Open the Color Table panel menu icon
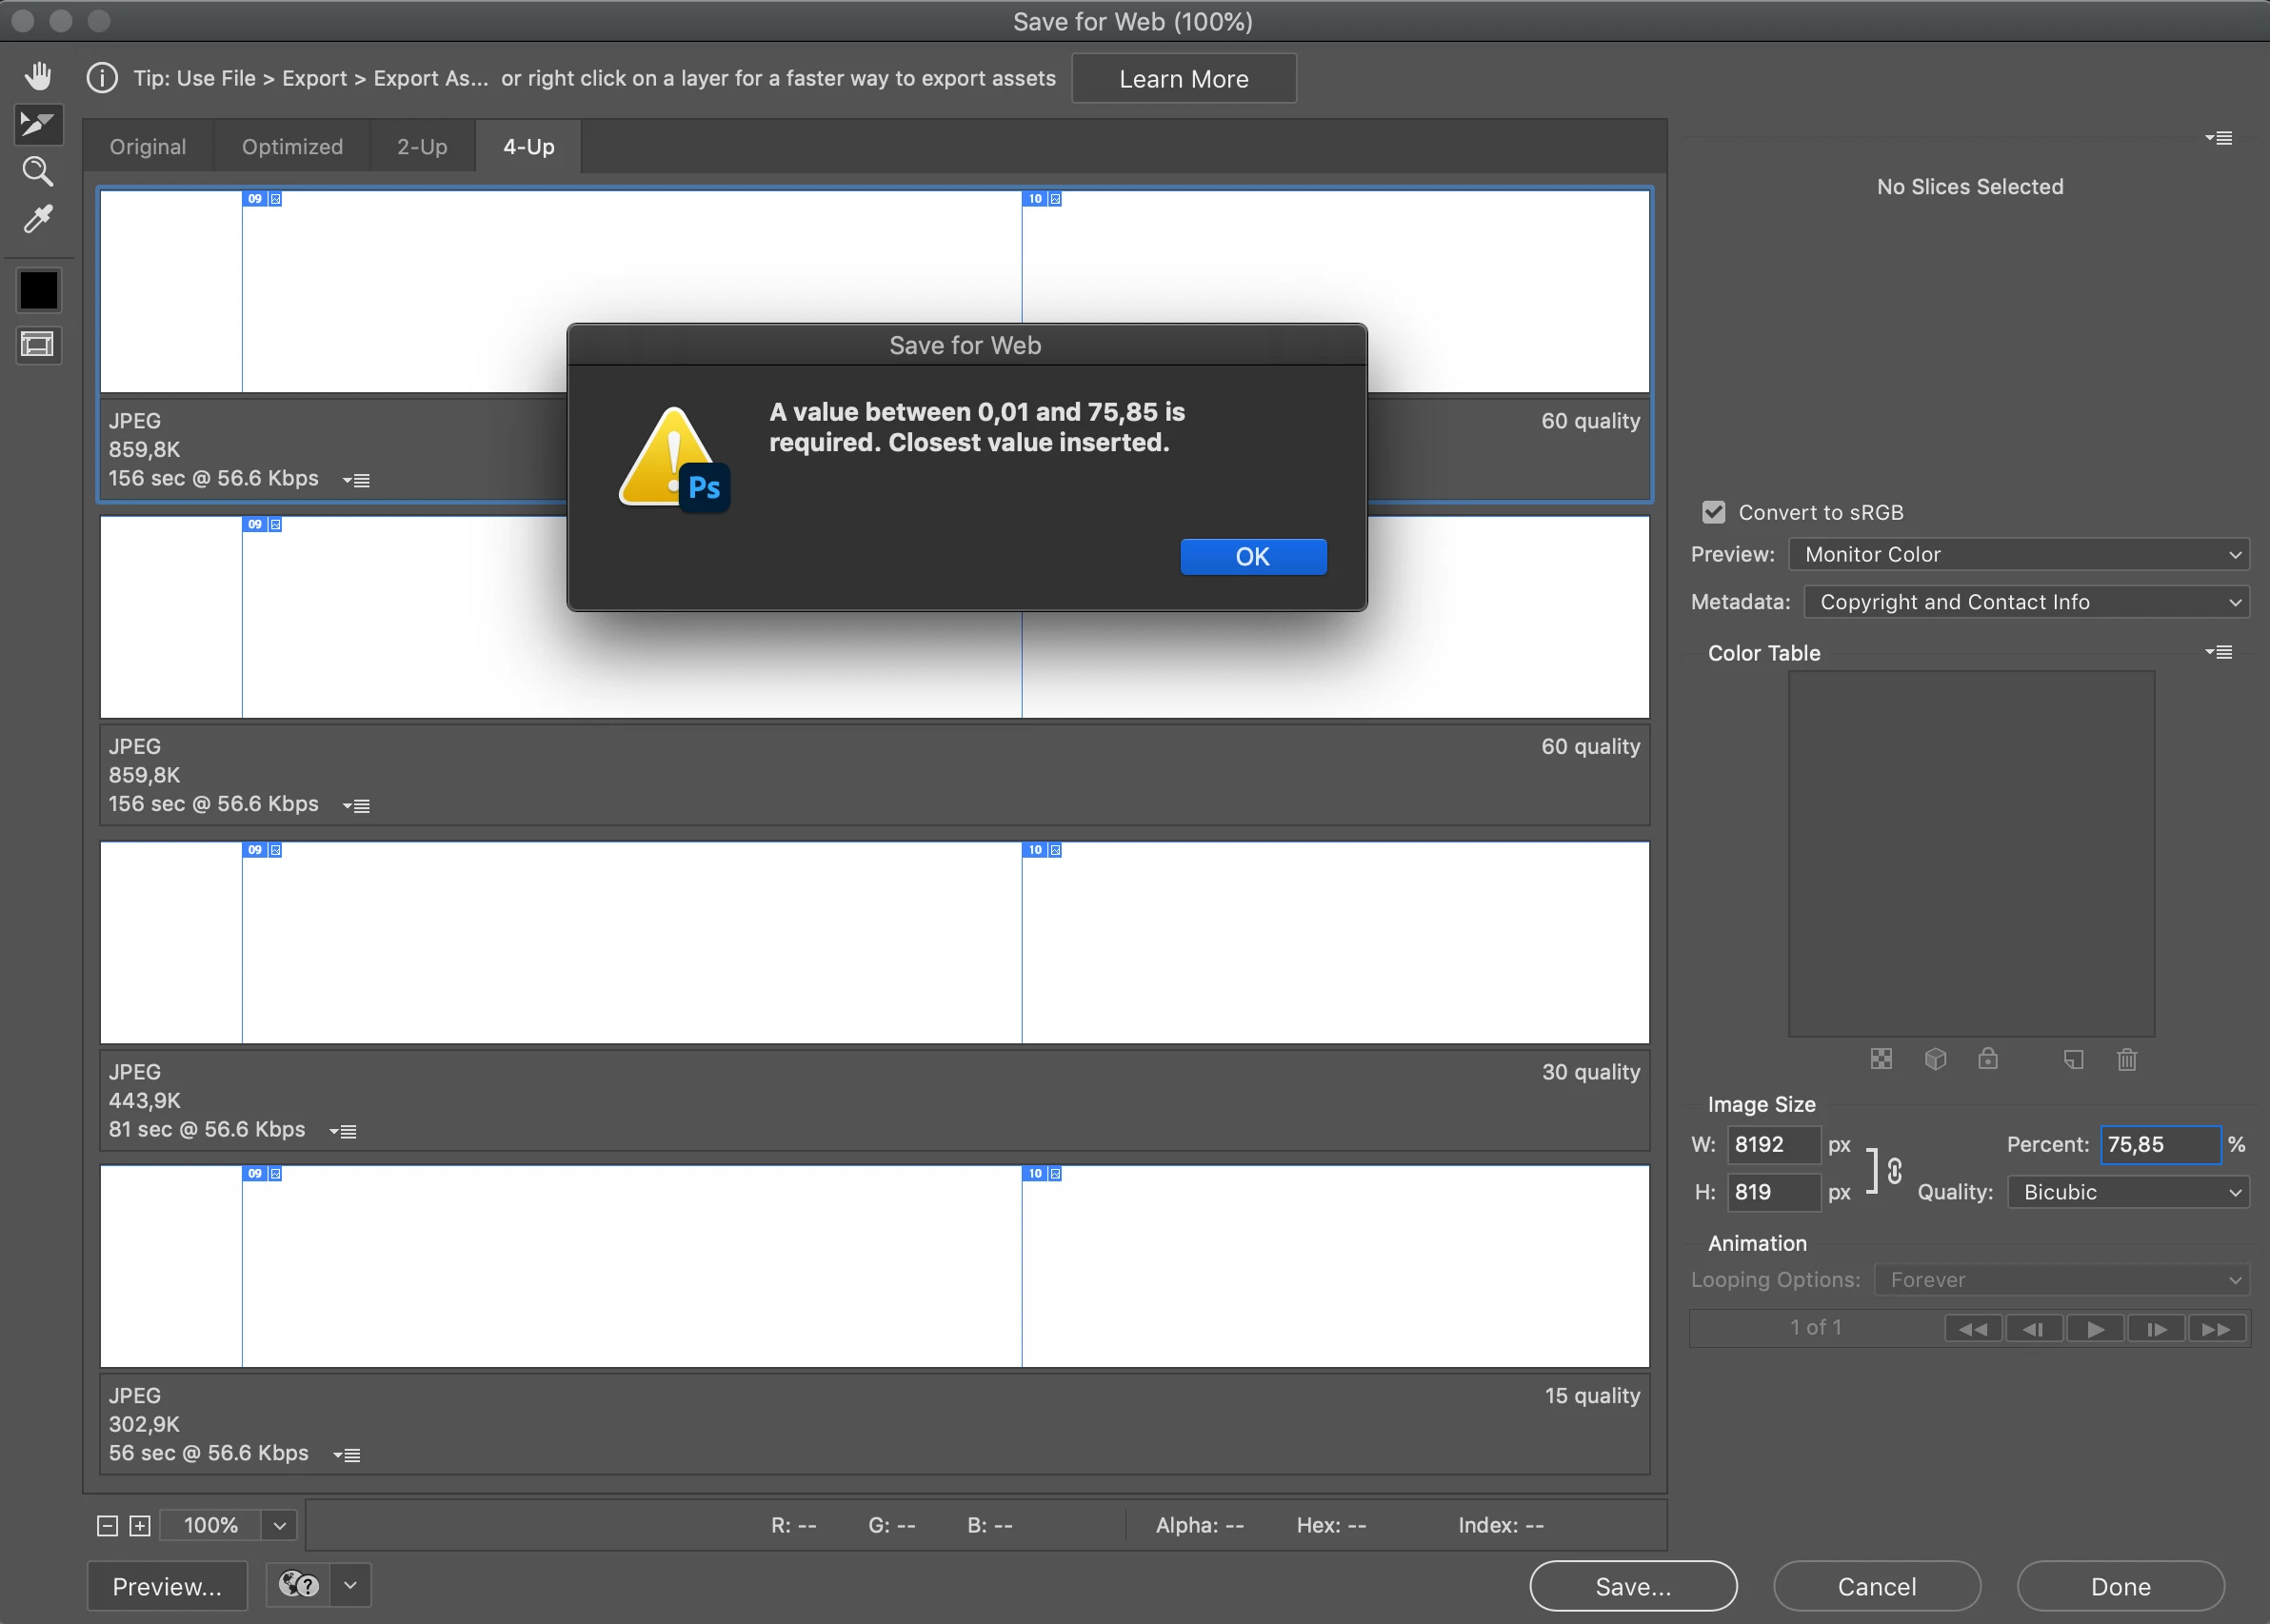Image resolution: width=2270 pixels, height=1624 pixels. point(2218,652)
